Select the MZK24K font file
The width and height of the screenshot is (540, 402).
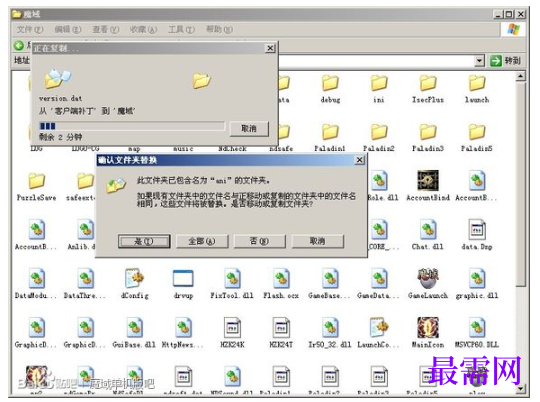click(x=232, y=327)
